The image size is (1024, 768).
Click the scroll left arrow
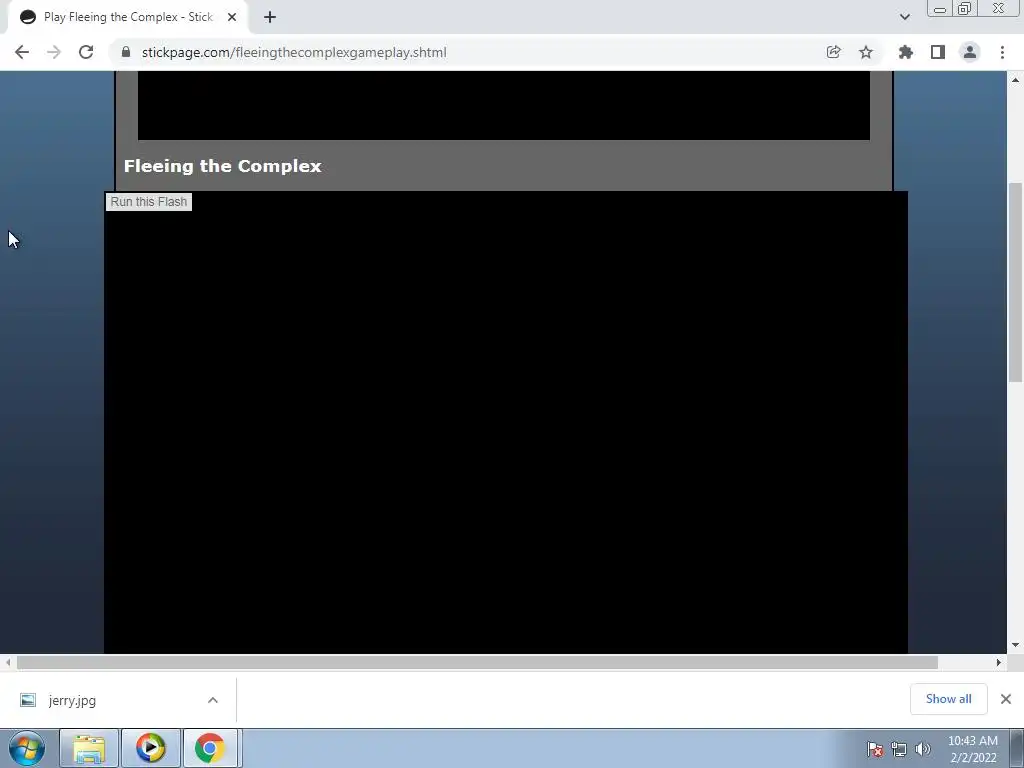[x=8, y=662]
